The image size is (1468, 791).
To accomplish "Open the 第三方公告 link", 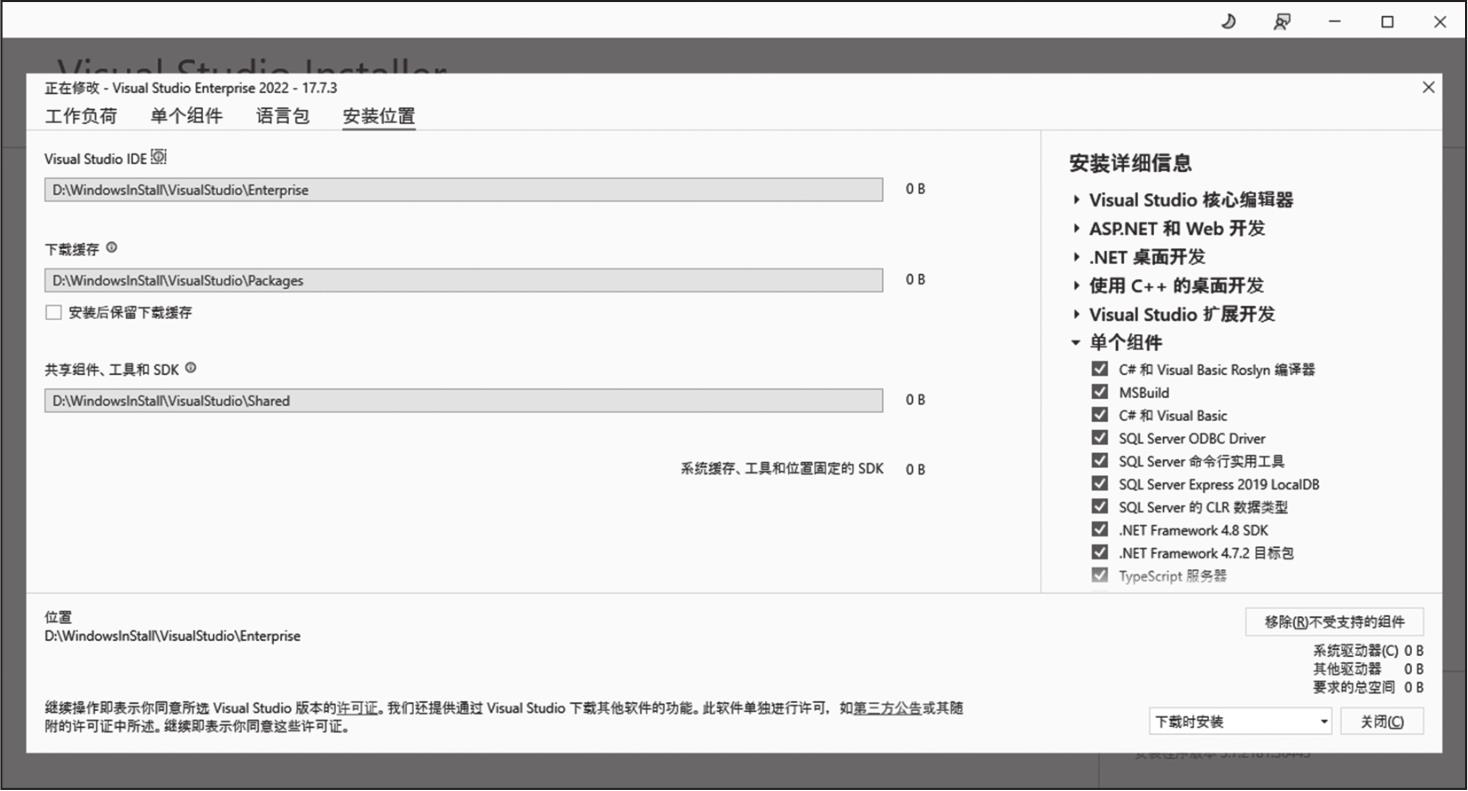I will coord(887,708).
